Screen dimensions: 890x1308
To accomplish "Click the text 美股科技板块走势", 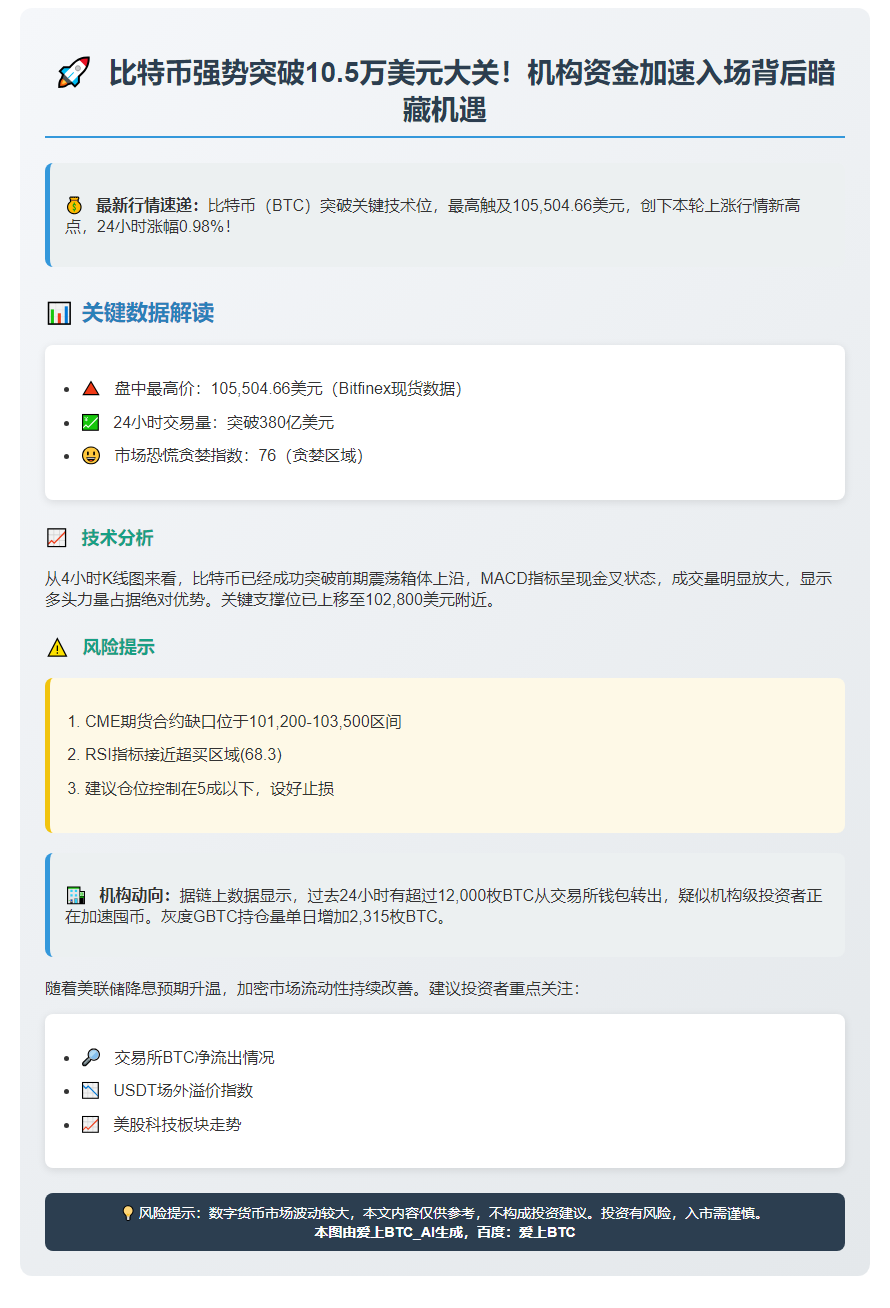I will [x=178, y=1125].
